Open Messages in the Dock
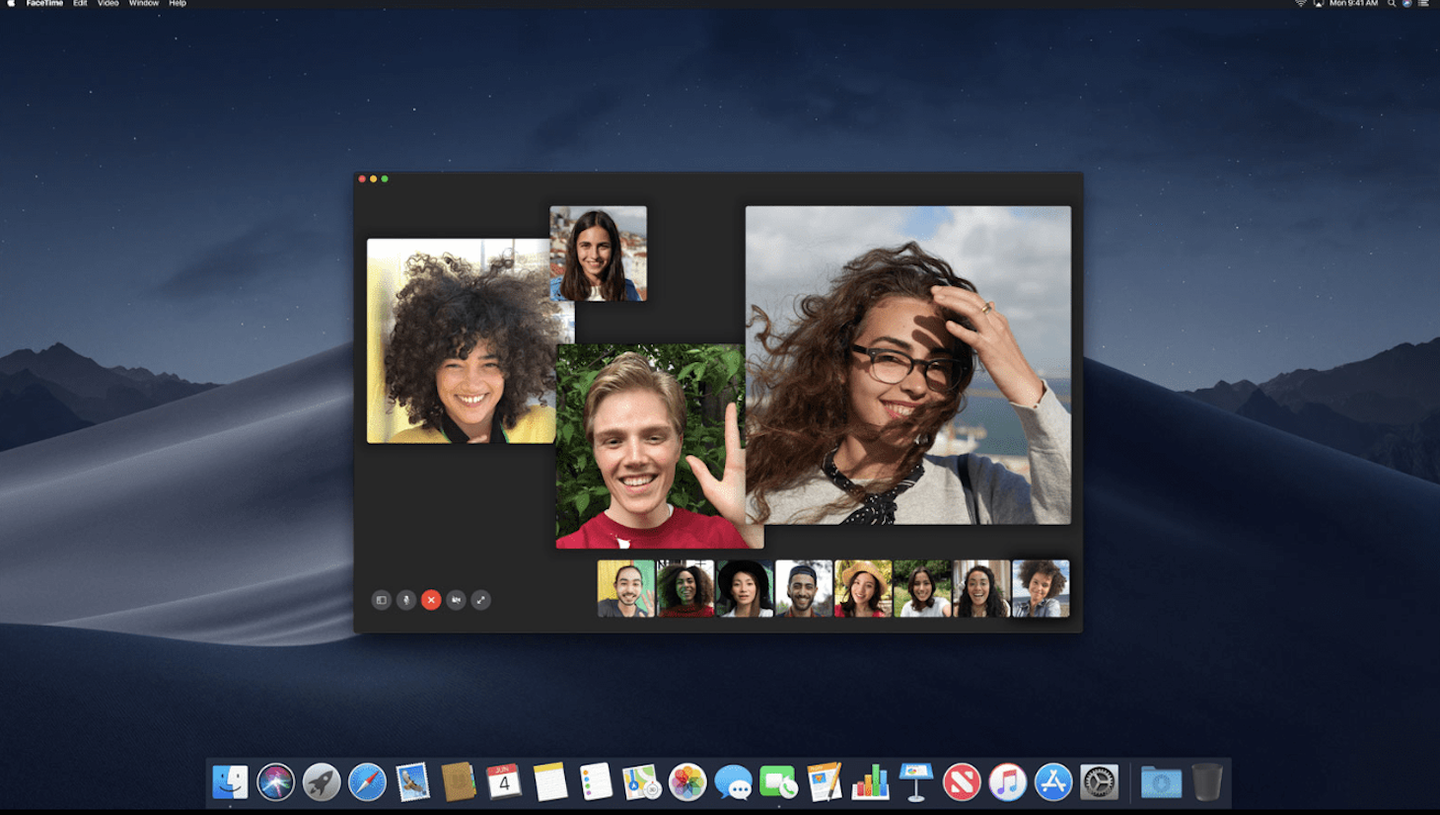 [x=733, y=782]
